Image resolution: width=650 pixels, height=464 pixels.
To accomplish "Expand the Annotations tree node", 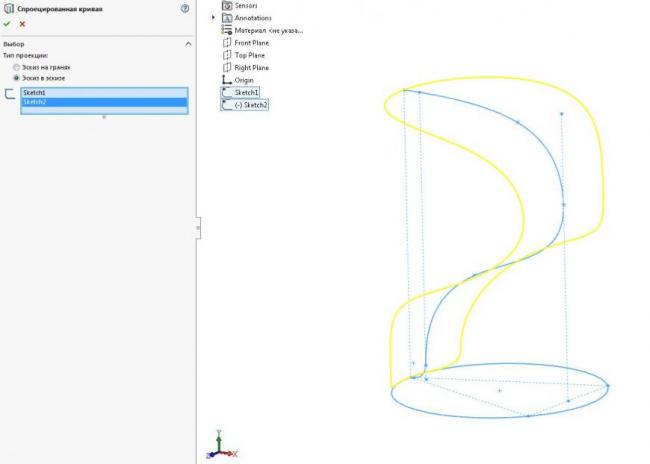I will (x=213, y=18).
